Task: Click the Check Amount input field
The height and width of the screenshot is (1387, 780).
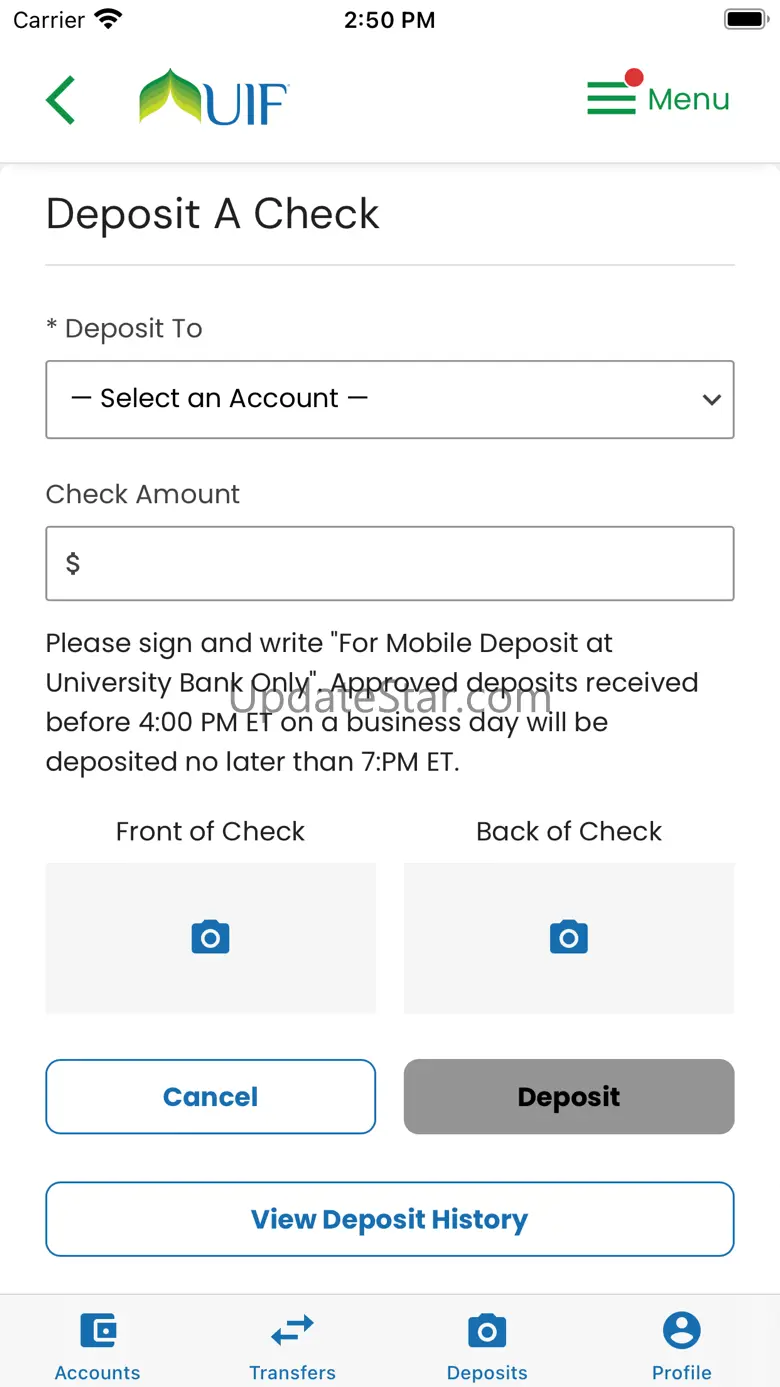Action: 390,564
